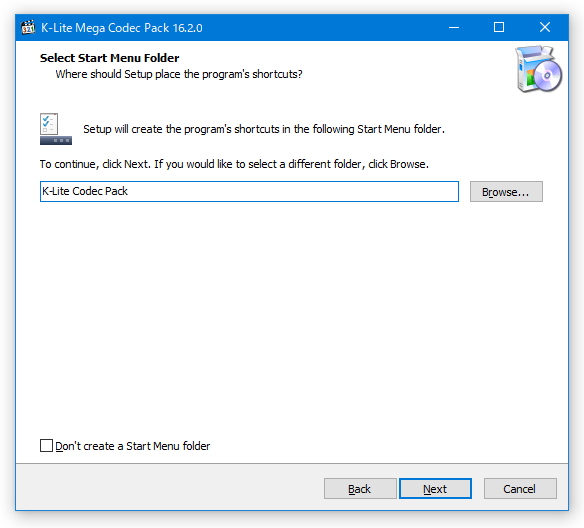
Task: Focus the K-Lite Codec Pack folder name field
Action: tap(249, 191)
